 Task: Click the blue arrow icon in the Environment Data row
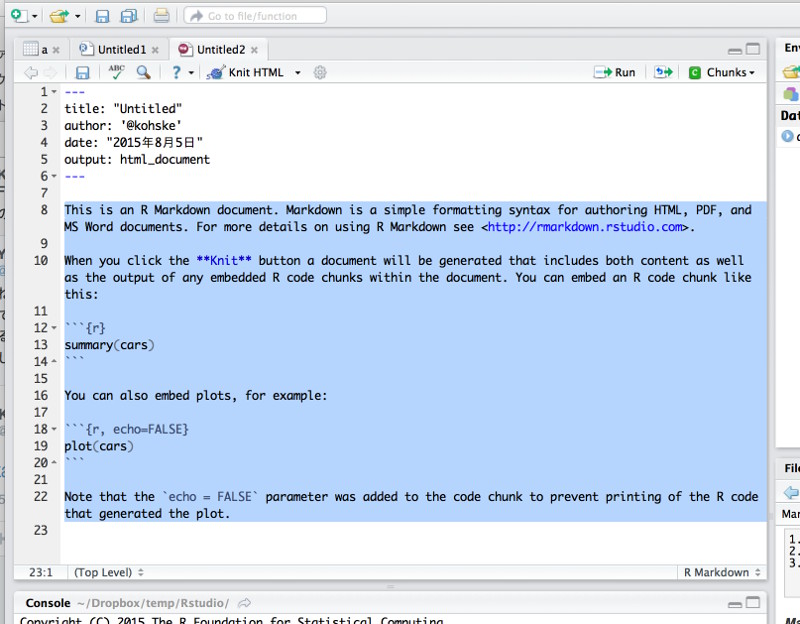[x=787, y=136]
